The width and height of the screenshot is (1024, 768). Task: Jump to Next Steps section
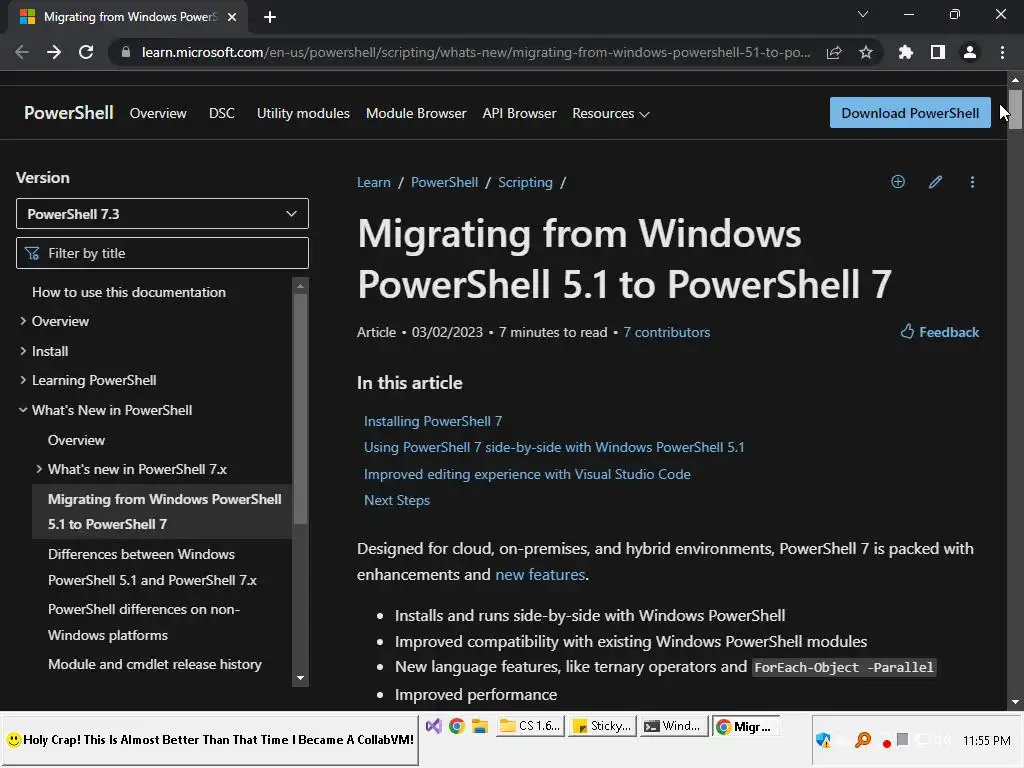[396, 500]
